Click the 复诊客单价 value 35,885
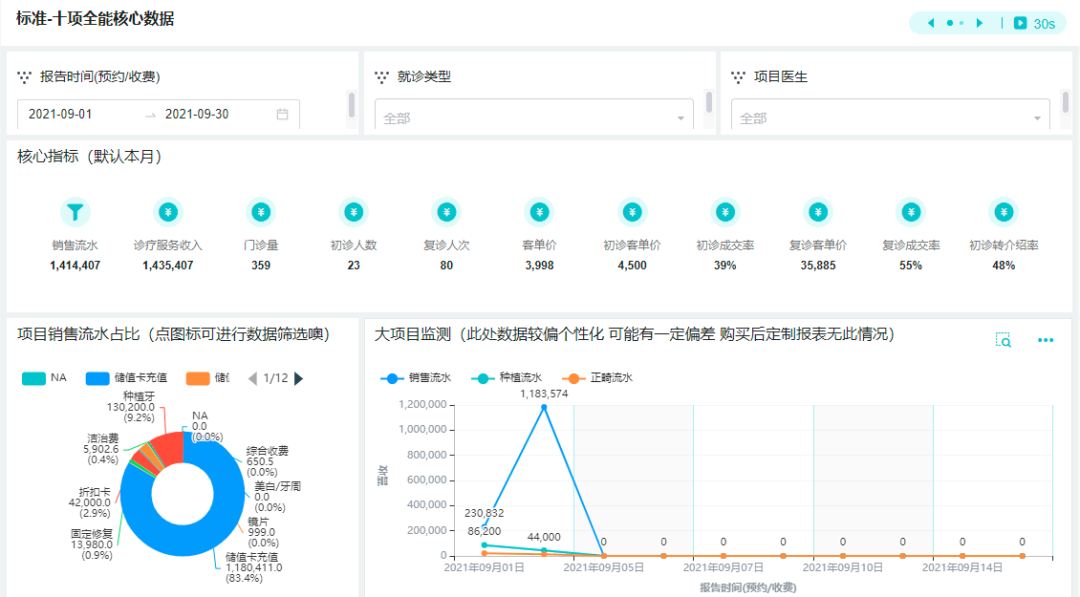 pos(818,266)
